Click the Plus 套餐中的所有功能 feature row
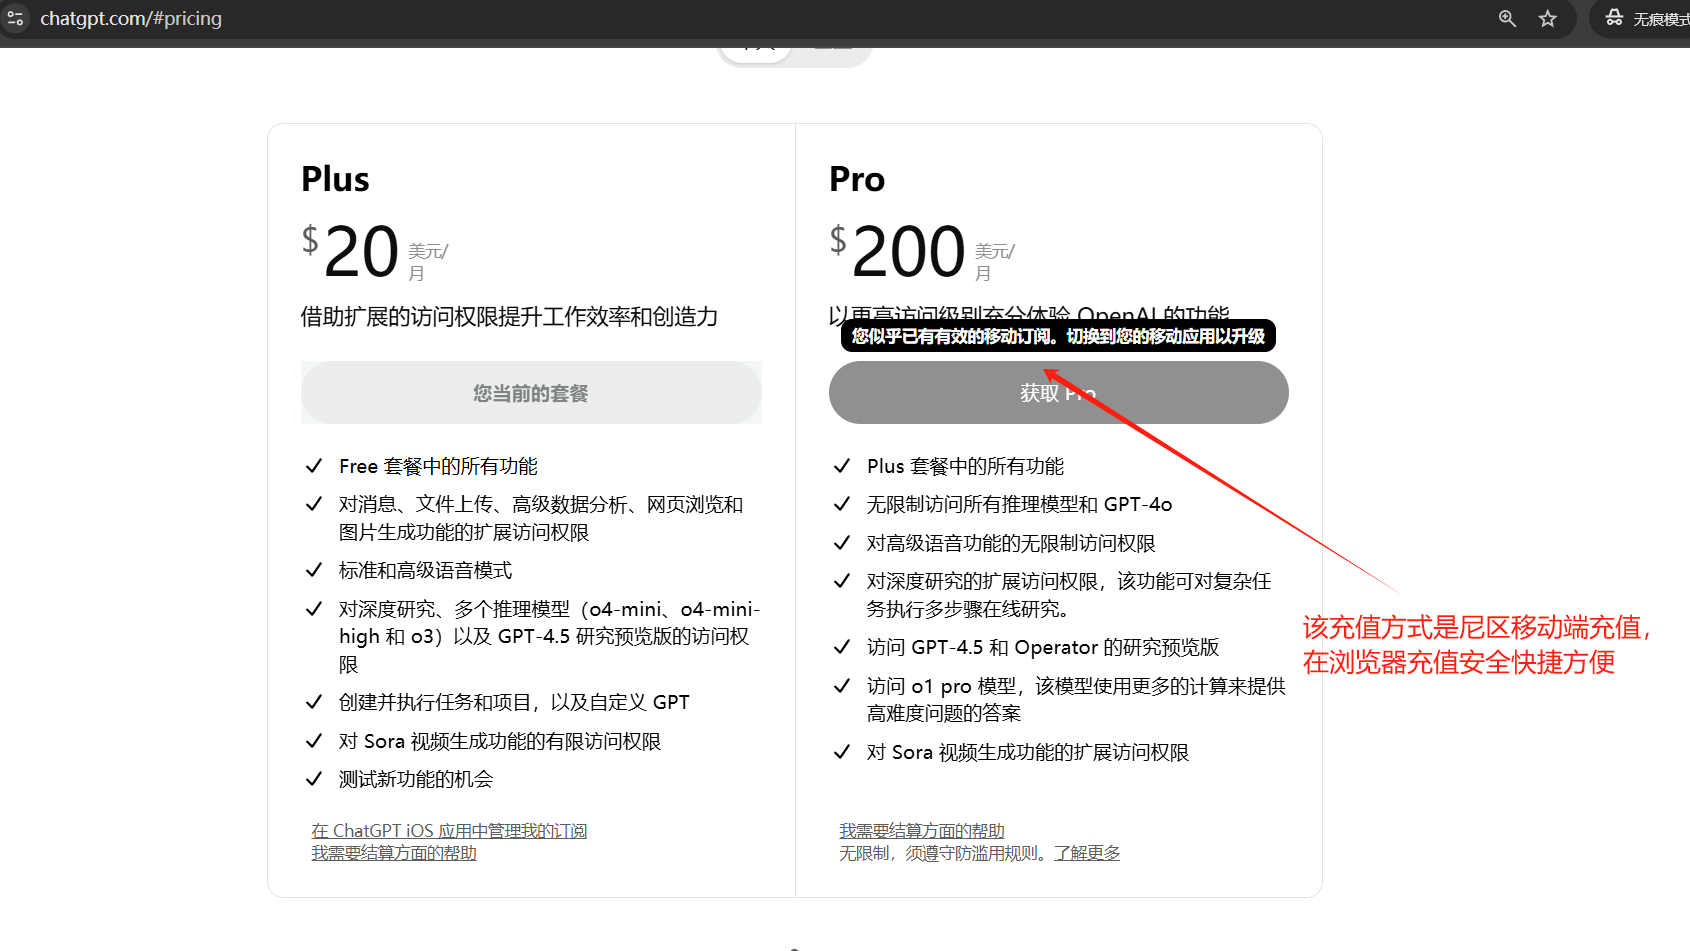The height and width of the screenshot is (951, 1690). [x=965, y=466]
